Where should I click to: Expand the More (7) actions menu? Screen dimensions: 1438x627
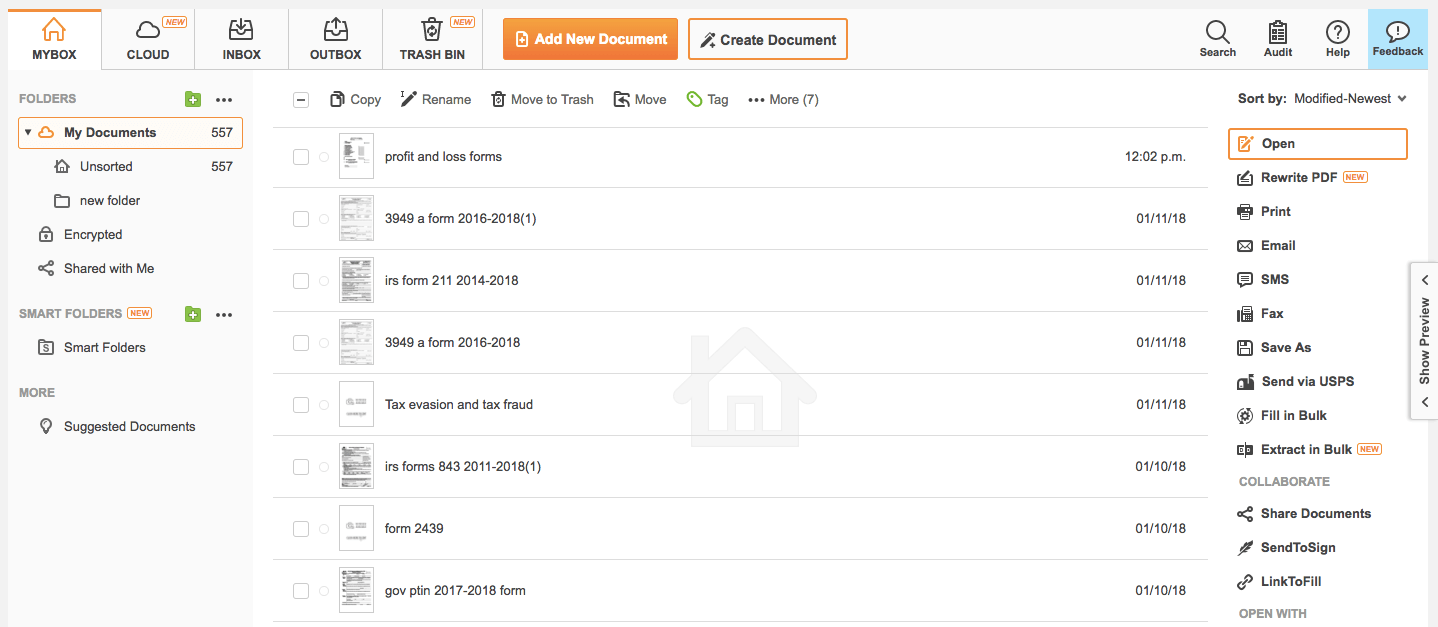(x=783, y=99)
